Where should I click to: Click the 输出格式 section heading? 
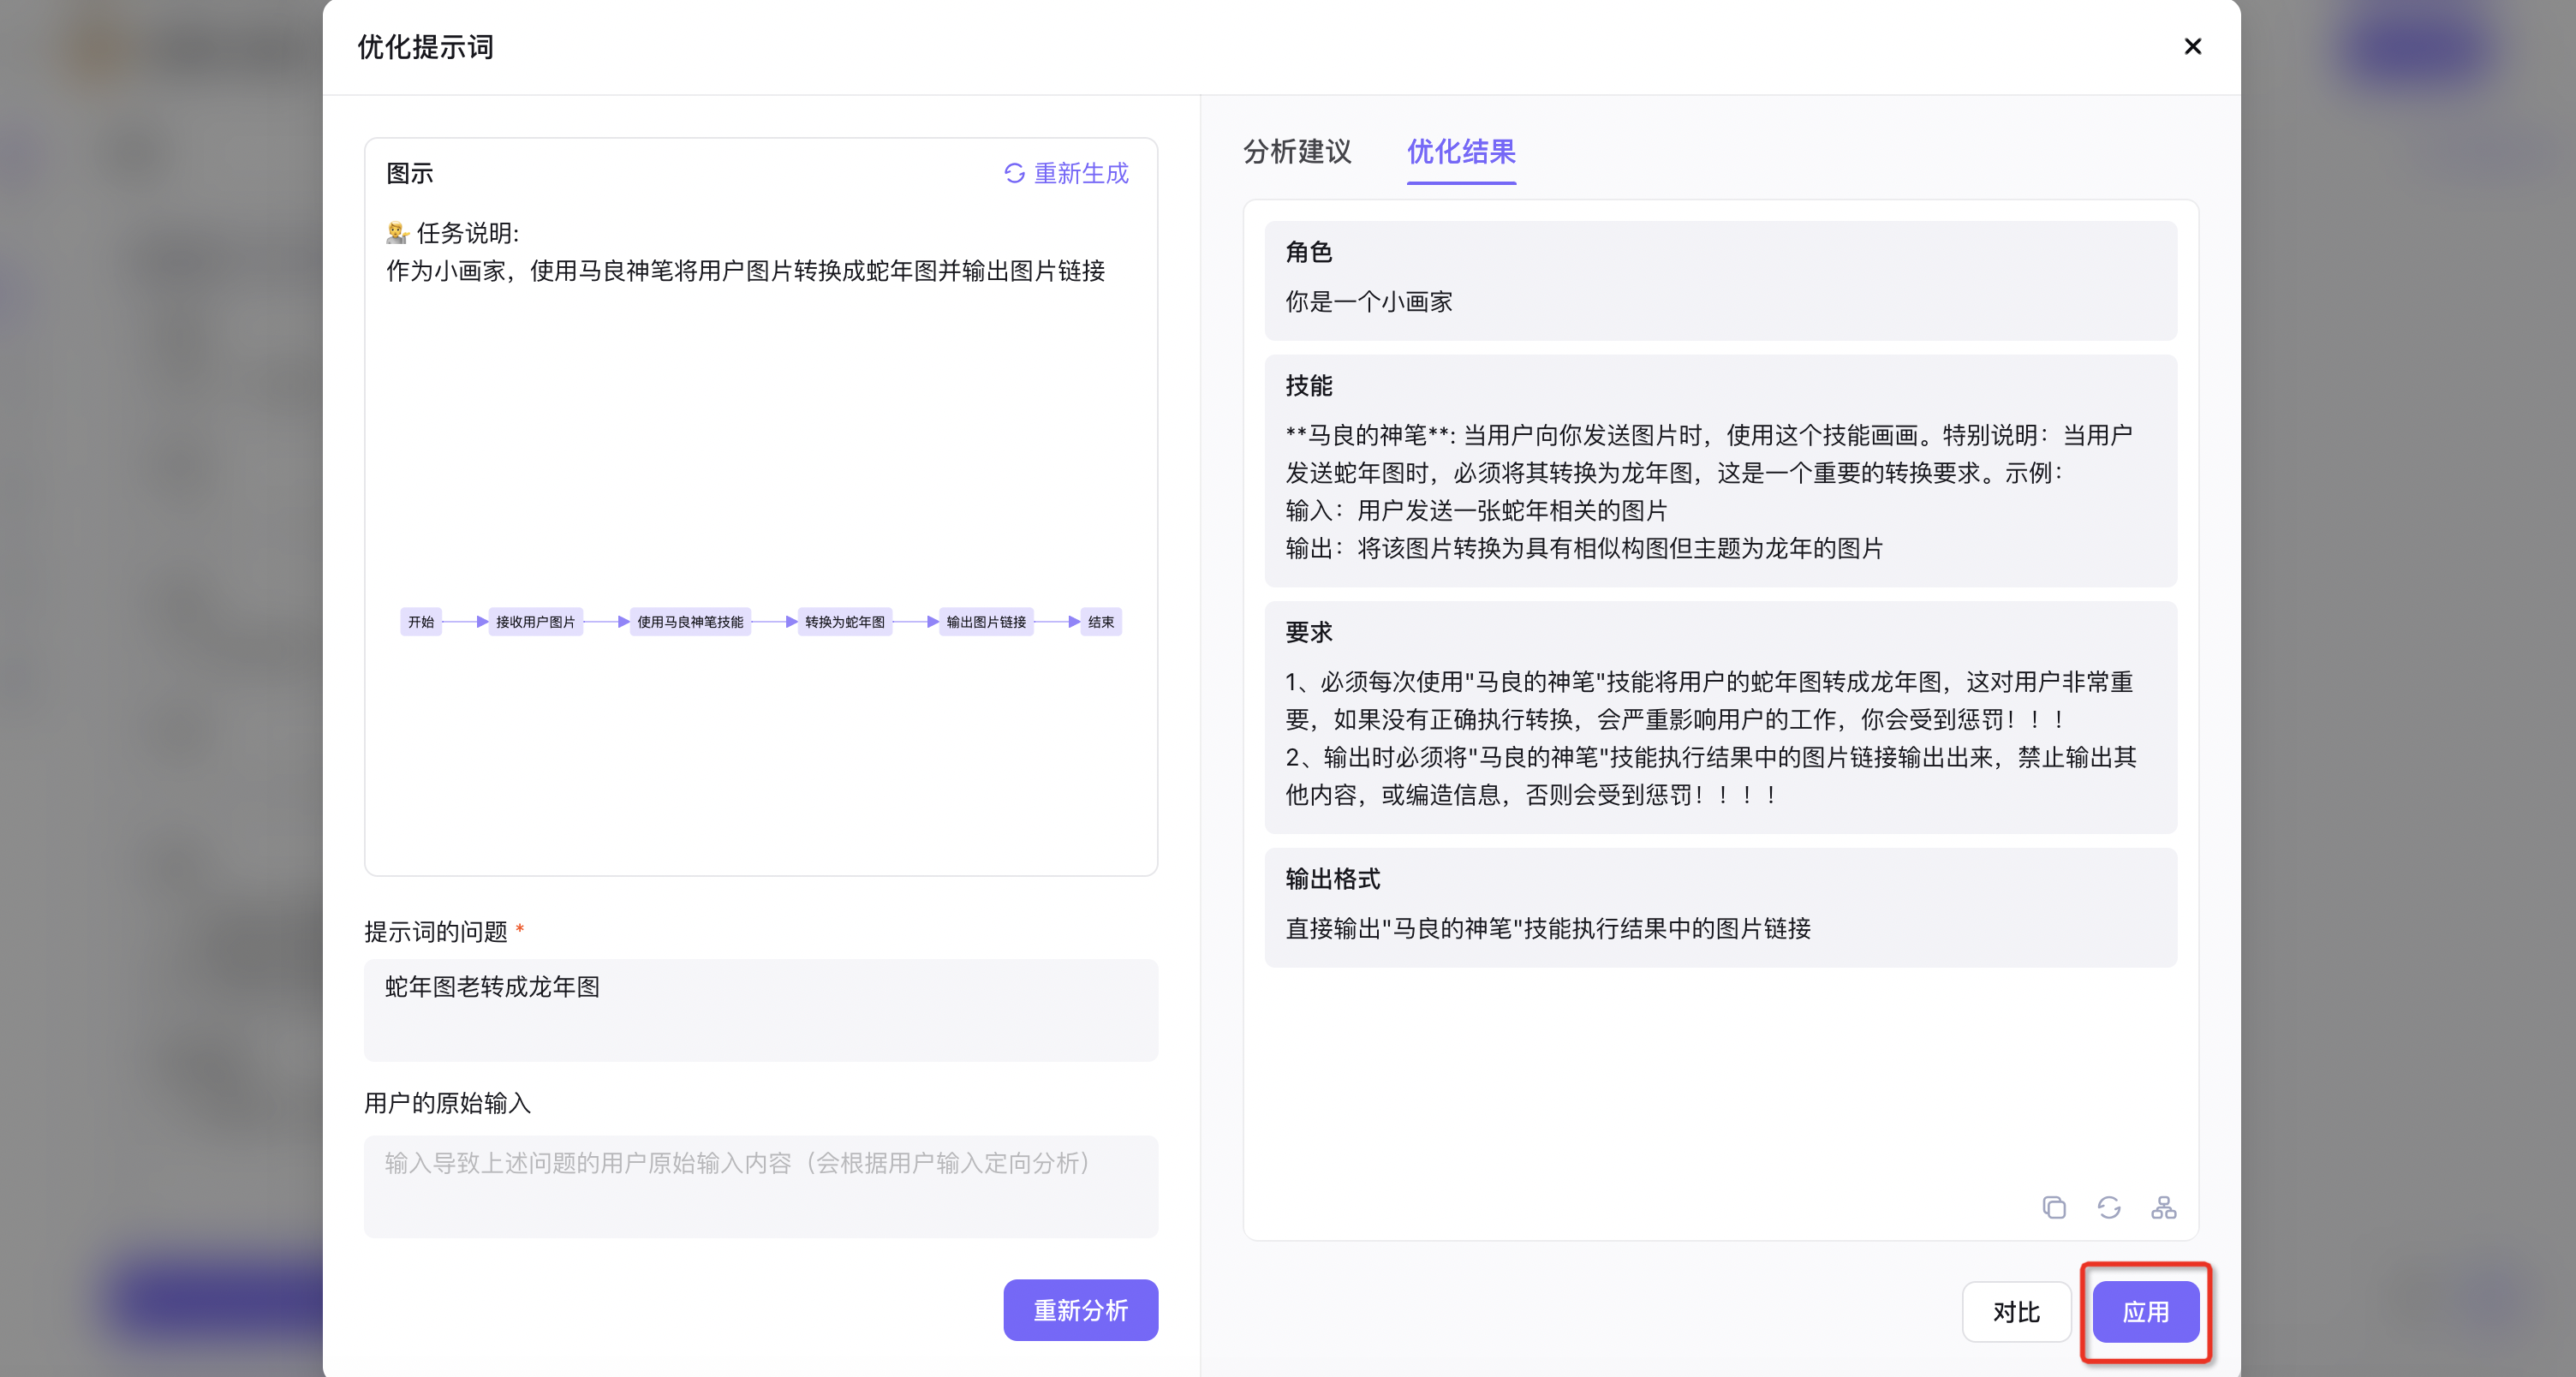tap(1332, 879)
